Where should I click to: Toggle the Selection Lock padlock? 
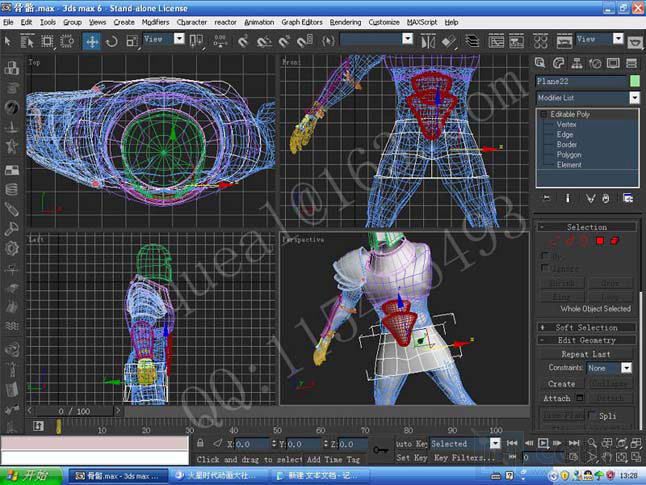coord(200,443)
